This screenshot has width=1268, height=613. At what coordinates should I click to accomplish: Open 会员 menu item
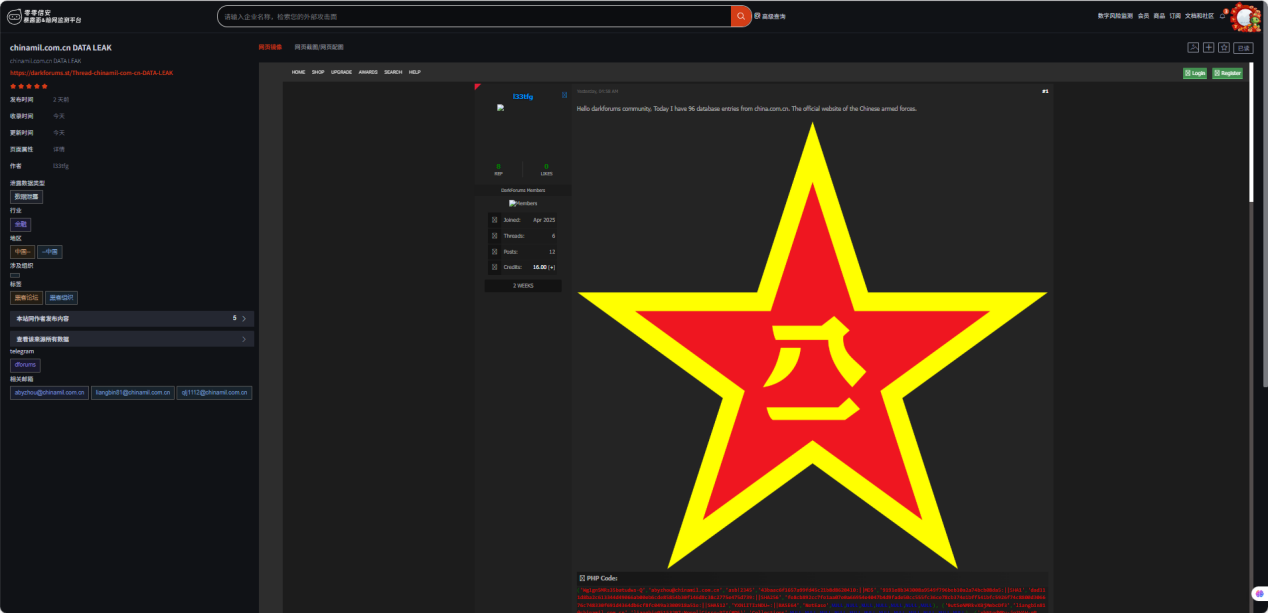[1143, 16]
